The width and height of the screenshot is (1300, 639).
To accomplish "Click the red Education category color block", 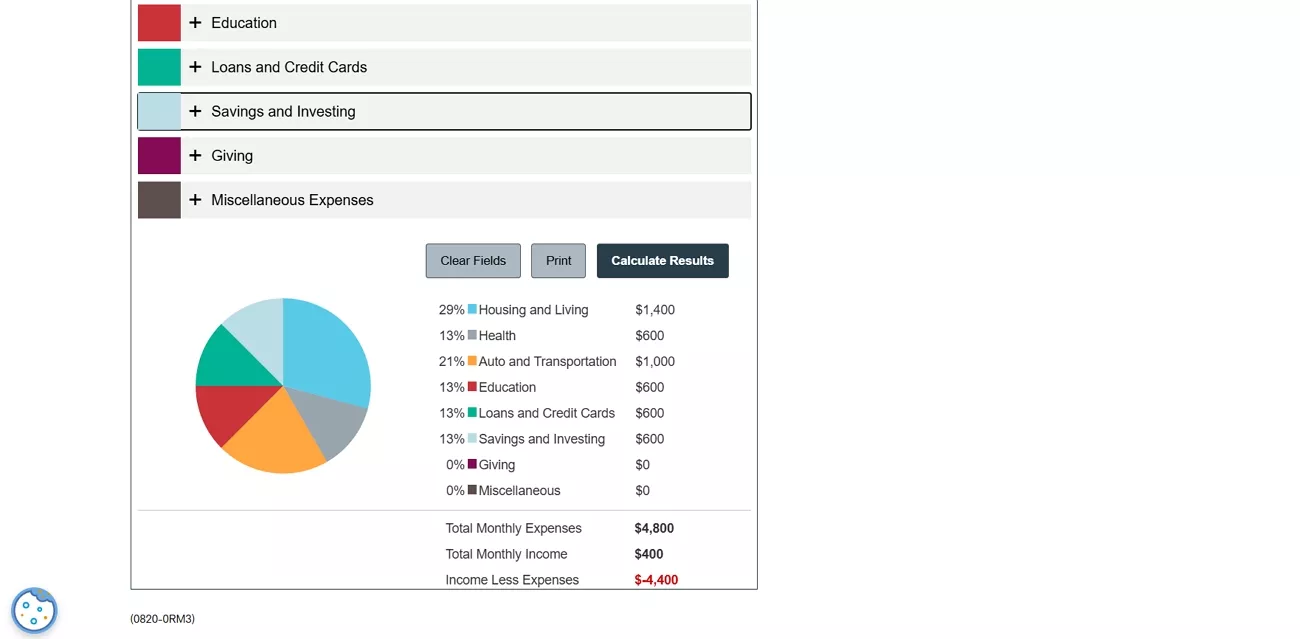I will [x=158, y=22].
